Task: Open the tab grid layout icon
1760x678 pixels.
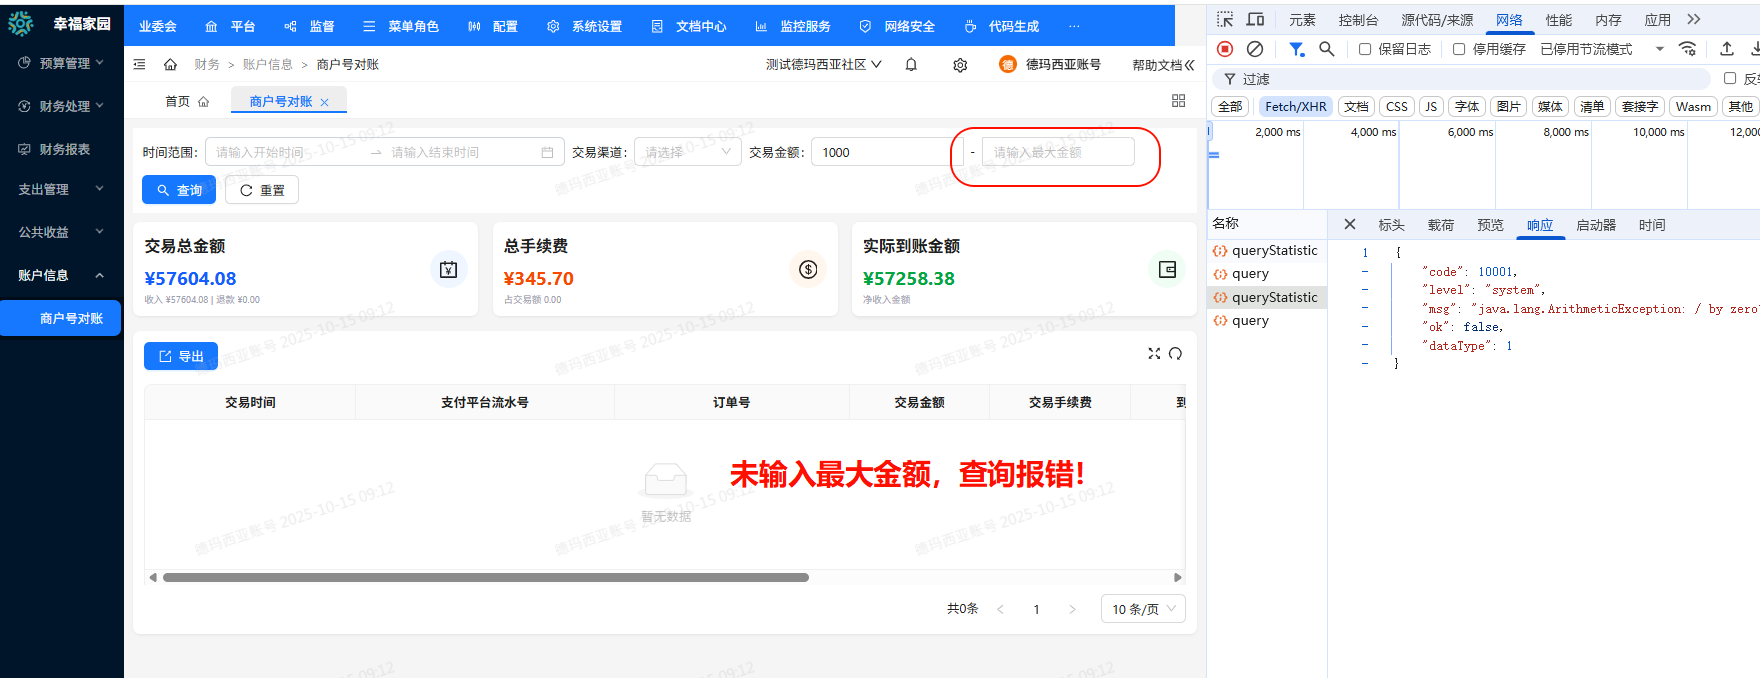Action: pyautogui.click(x=1178, y=101)
